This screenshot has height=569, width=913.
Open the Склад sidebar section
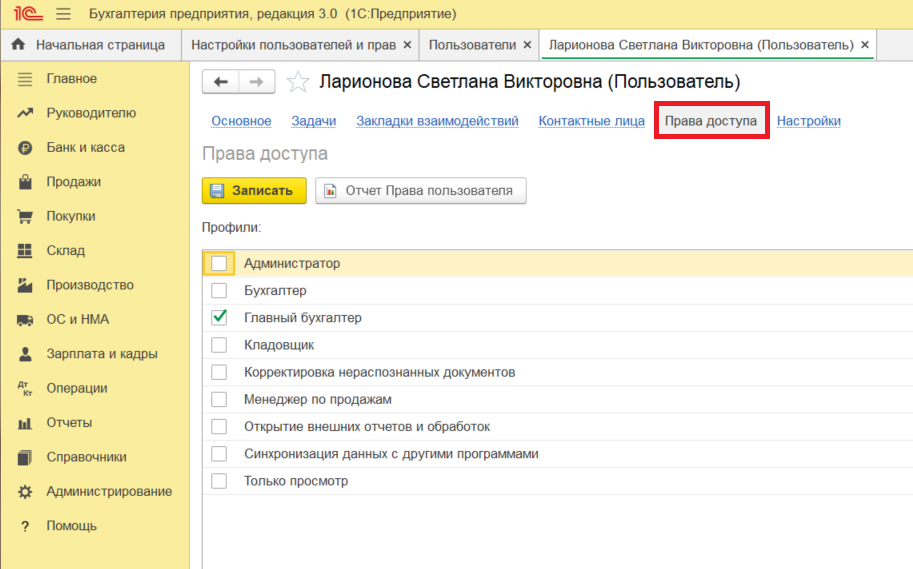coord(65,251)
